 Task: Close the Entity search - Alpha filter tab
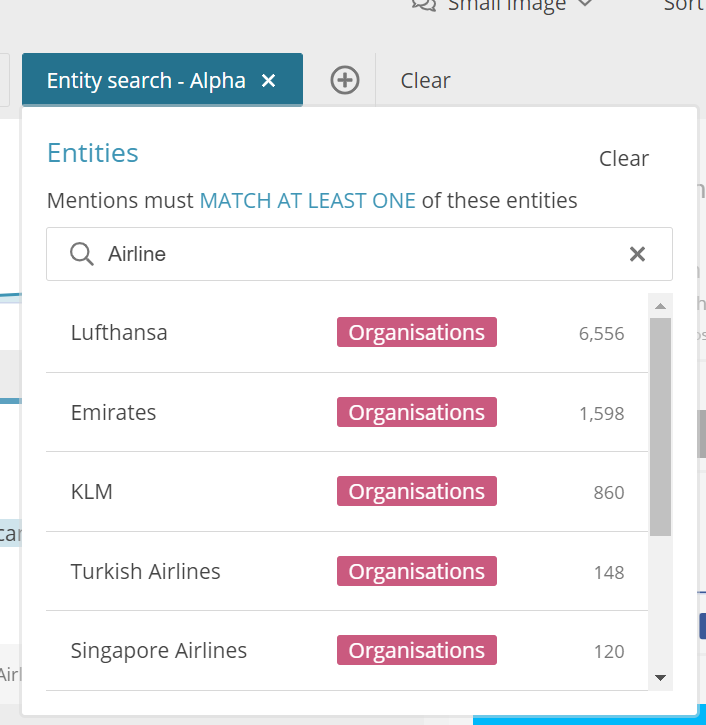click(x=269, y=81)
